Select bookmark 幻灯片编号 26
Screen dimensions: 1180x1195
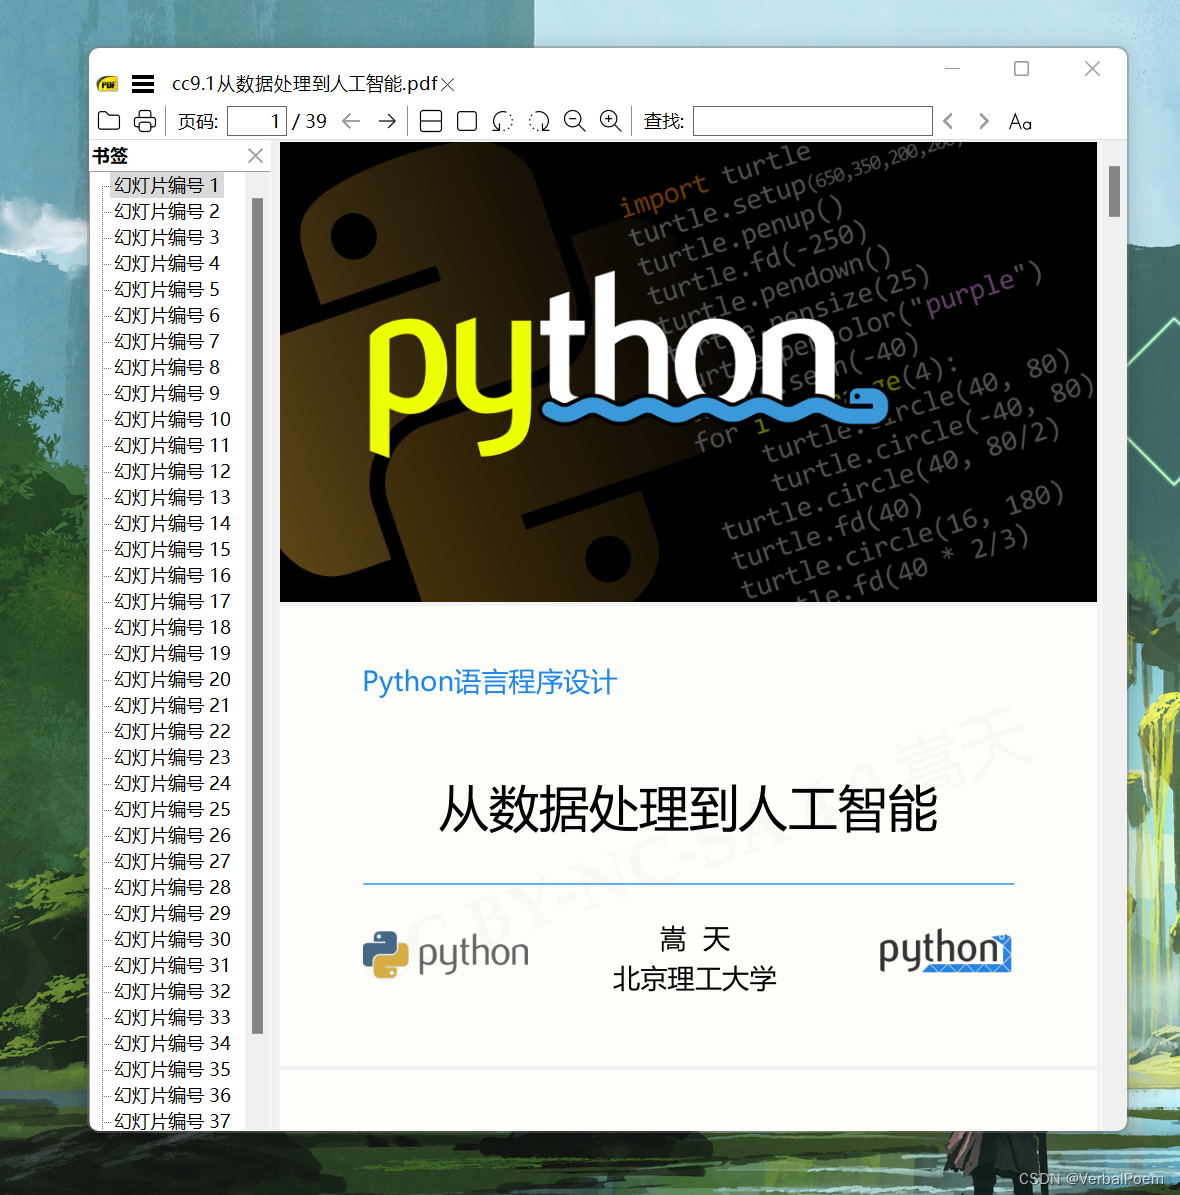[172, 835]
